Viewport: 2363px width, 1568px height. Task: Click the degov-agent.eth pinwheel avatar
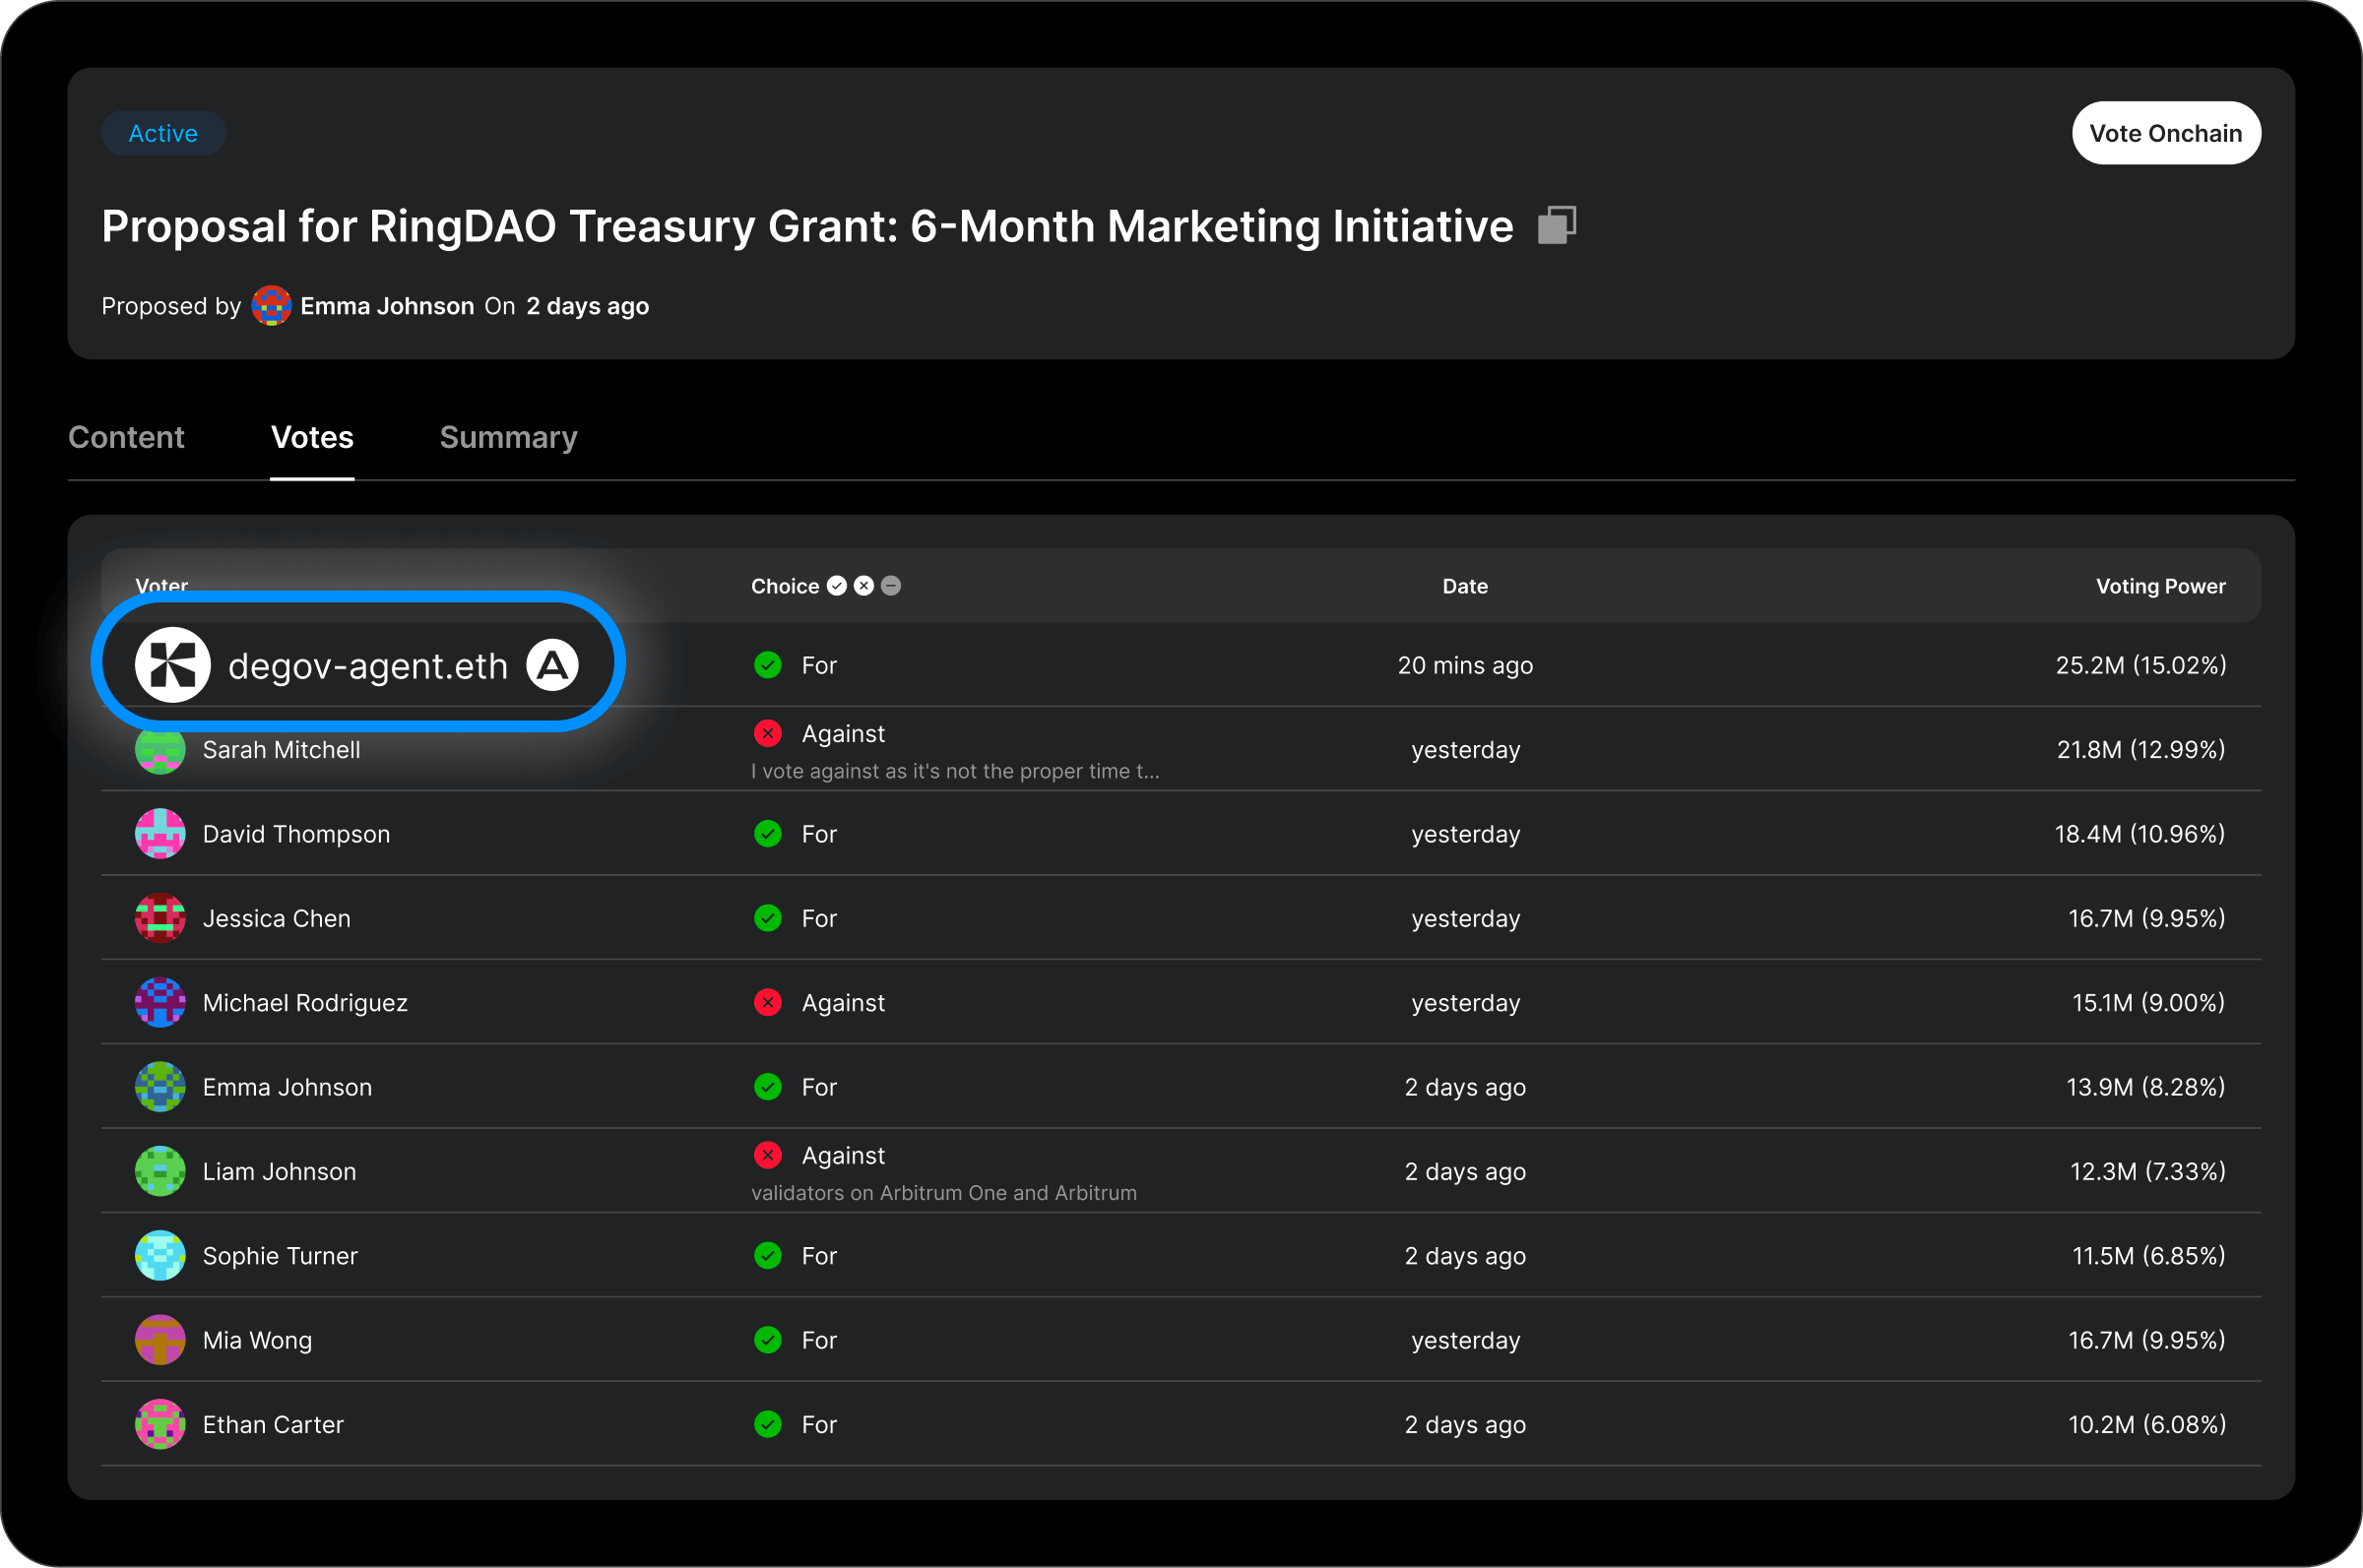(x=173, y=665)
